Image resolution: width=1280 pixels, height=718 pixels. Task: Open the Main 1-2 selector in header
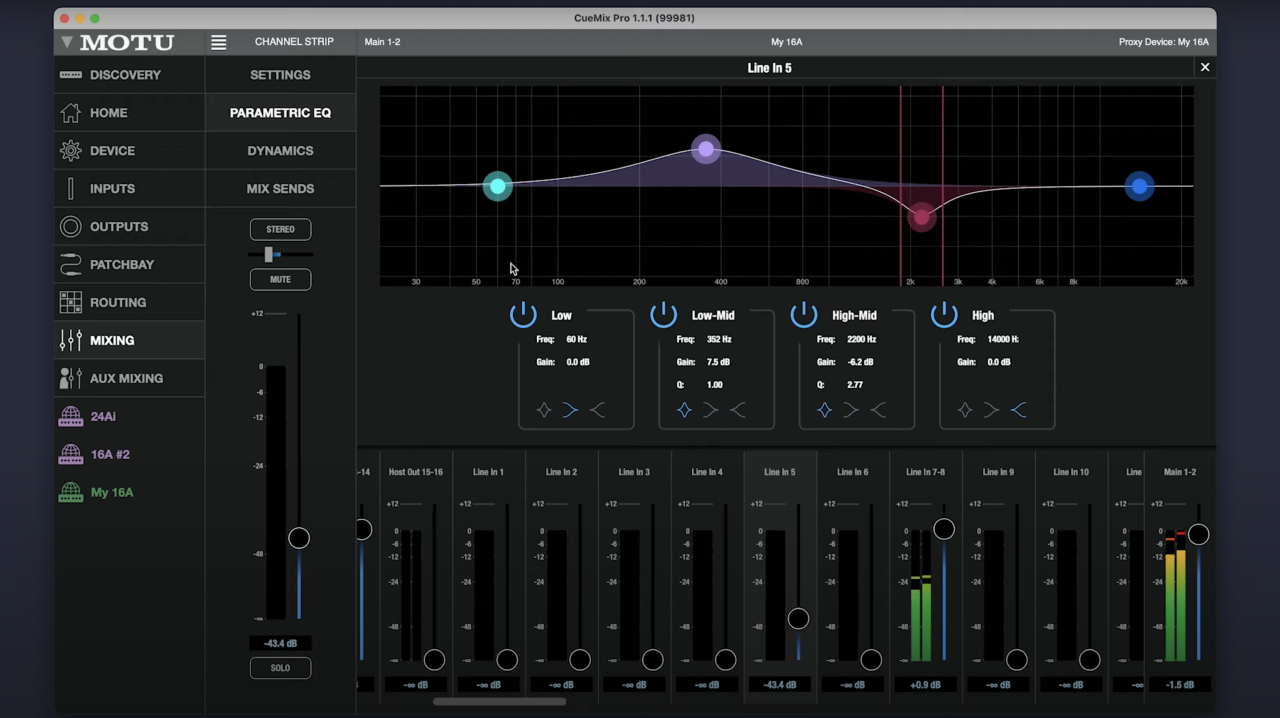[382, 42]
